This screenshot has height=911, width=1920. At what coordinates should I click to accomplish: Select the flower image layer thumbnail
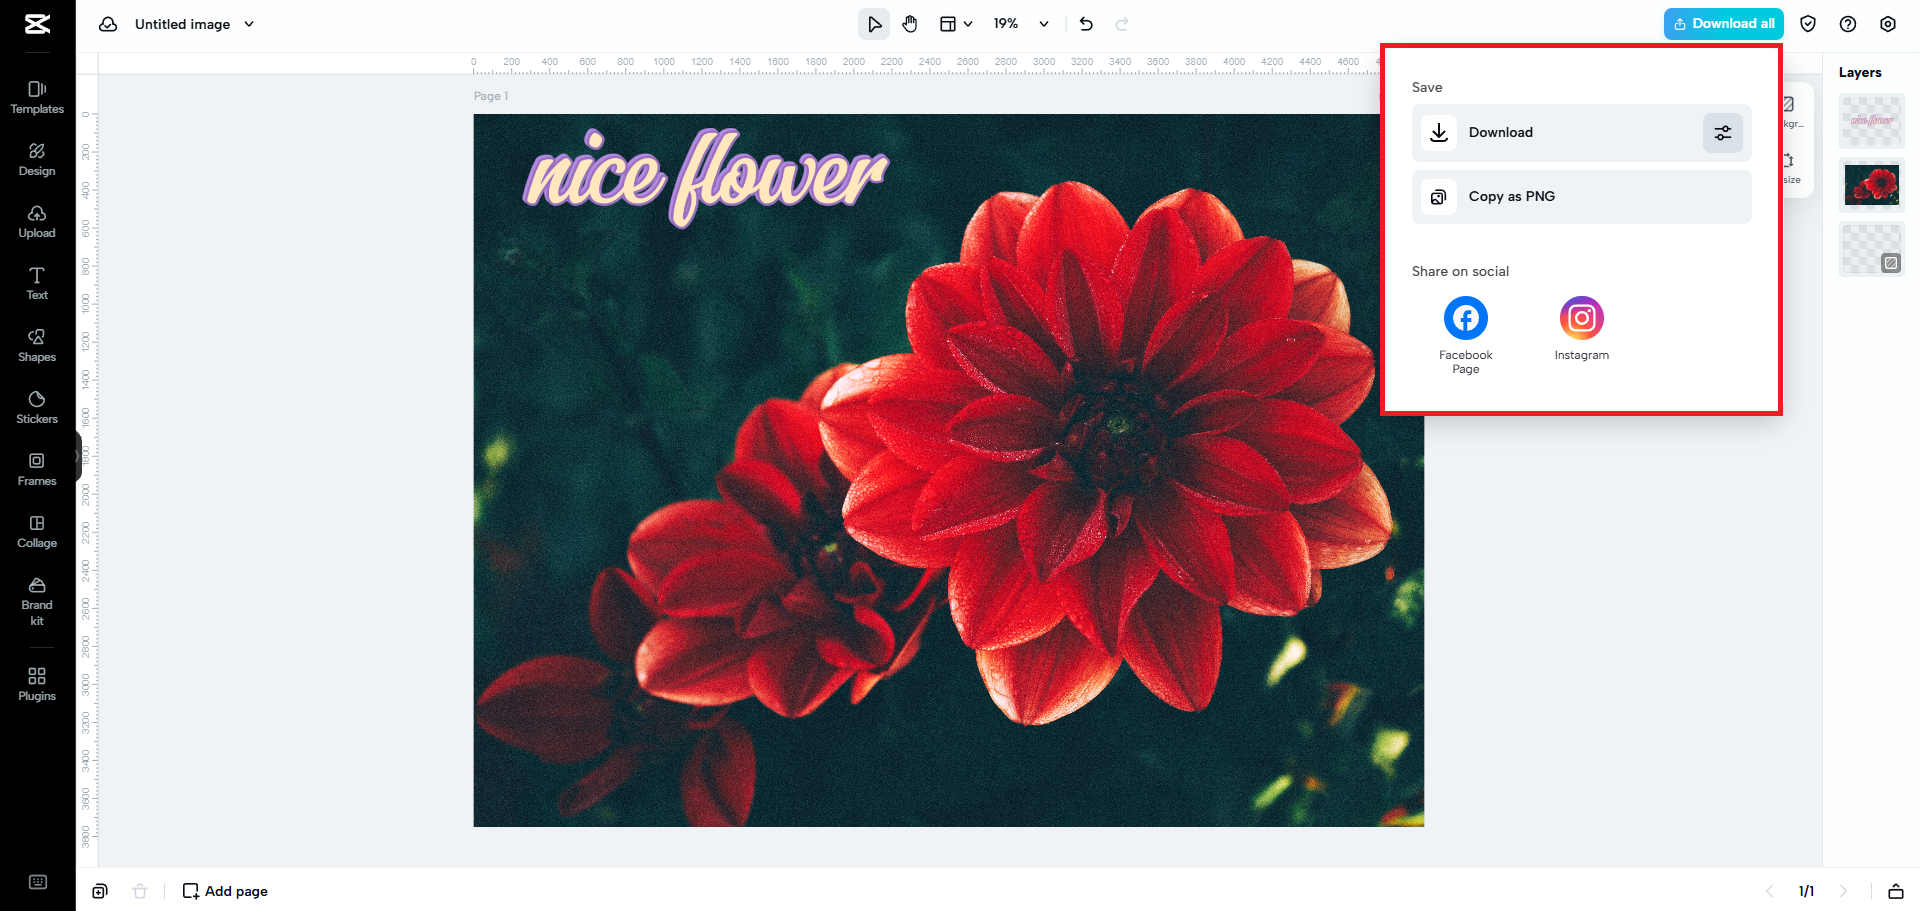click(x=1871, y=184)
